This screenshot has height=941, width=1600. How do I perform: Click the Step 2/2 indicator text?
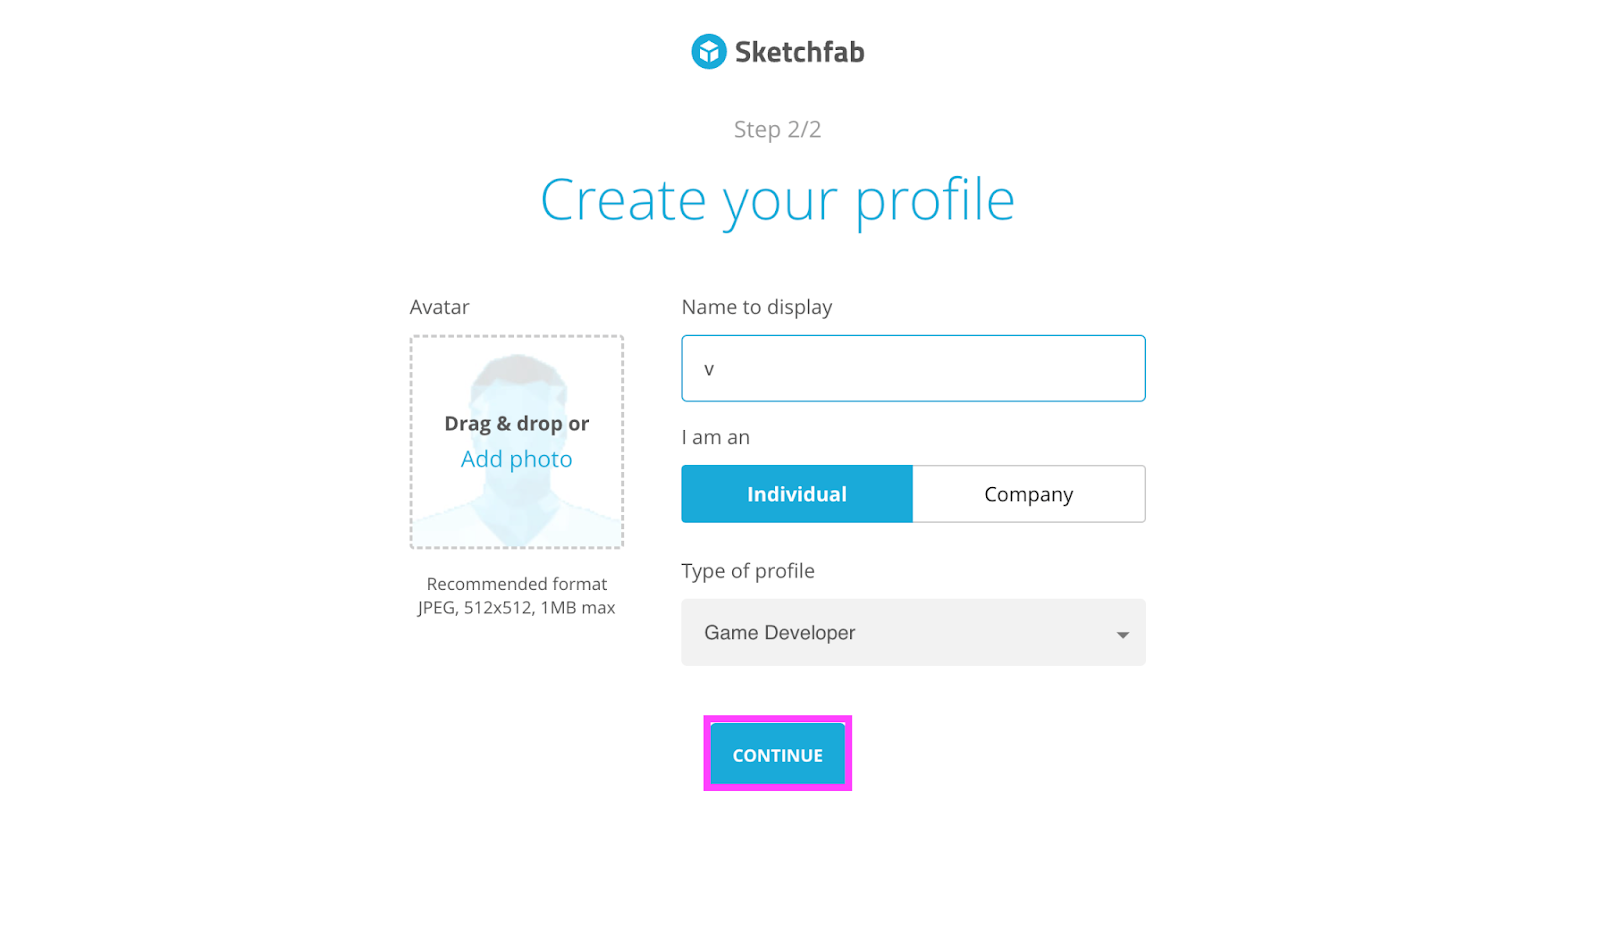777,129
